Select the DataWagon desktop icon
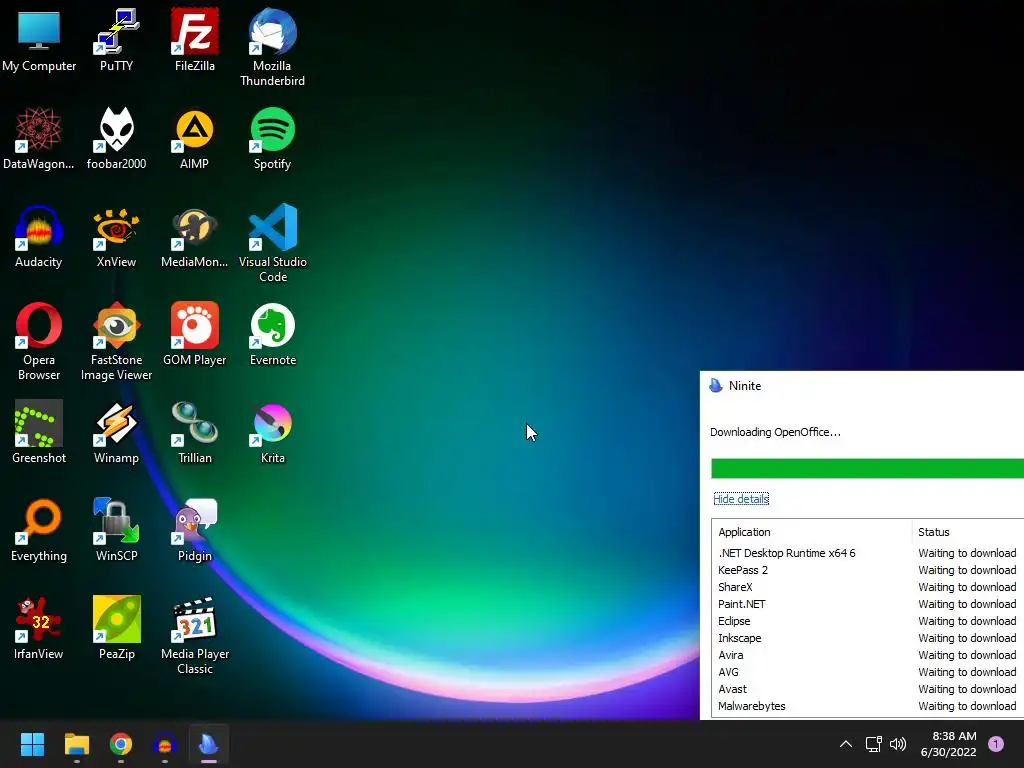 click(x=39, y=138)
